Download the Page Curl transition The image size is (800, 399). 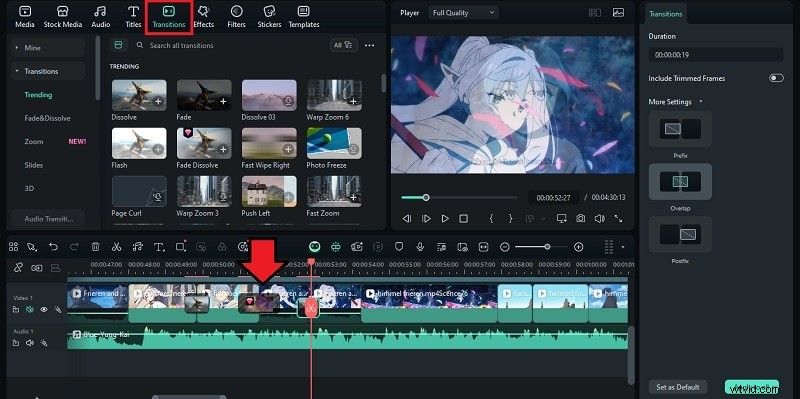click(x=159, y=198)
